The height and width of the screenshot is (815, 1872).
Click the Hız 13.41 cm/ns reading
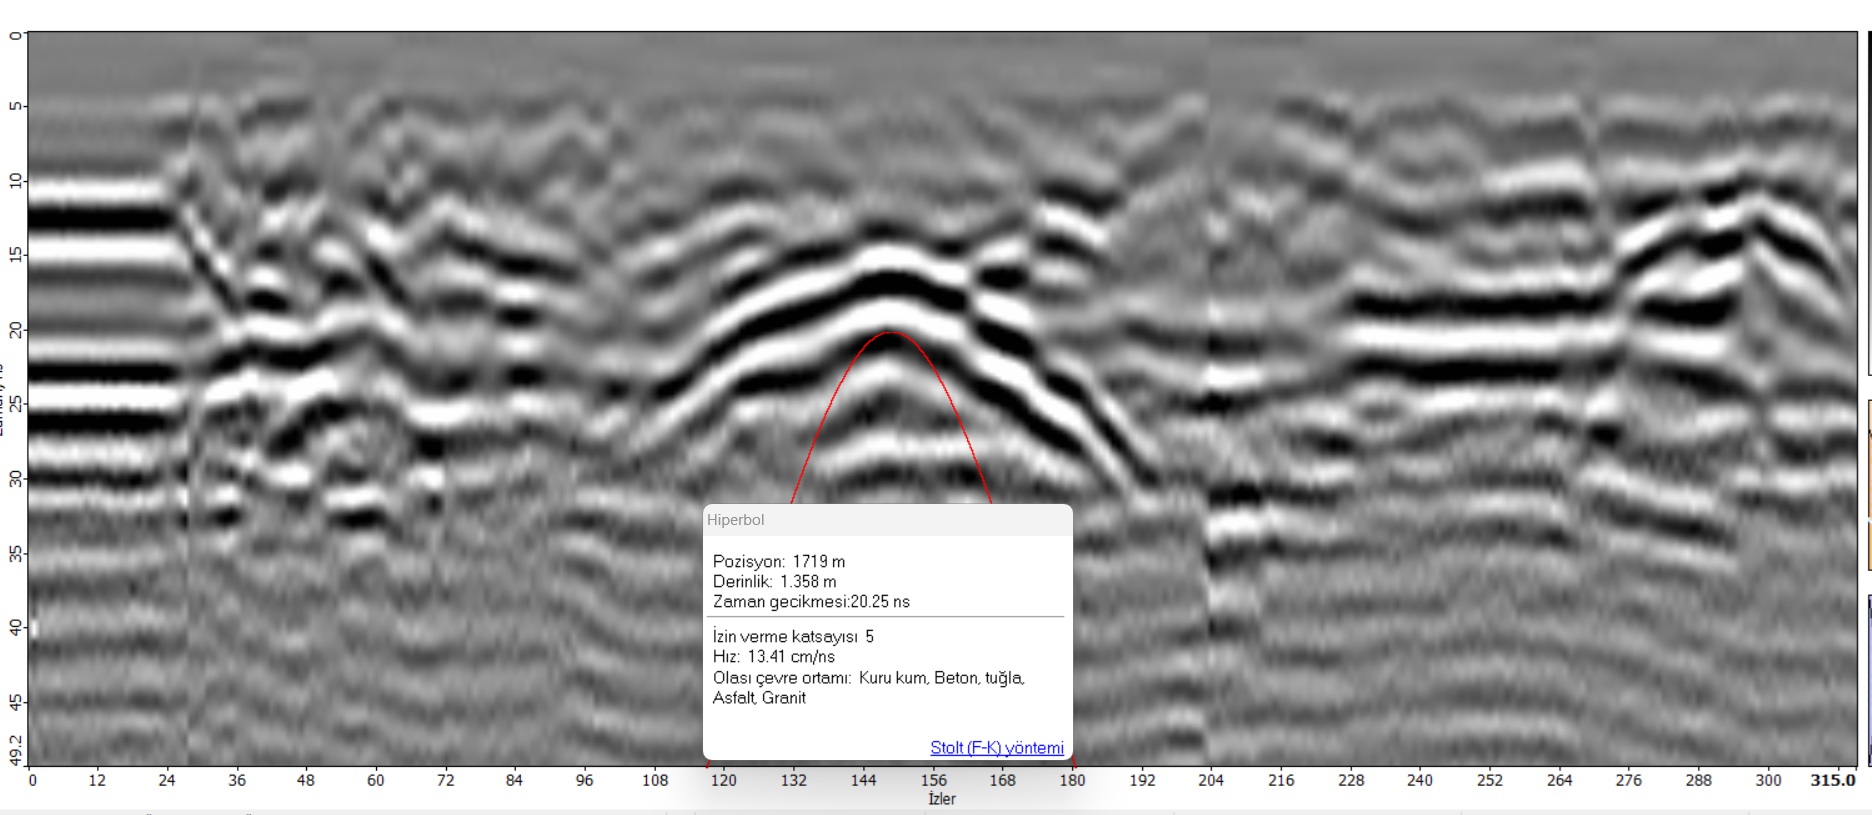773,656
